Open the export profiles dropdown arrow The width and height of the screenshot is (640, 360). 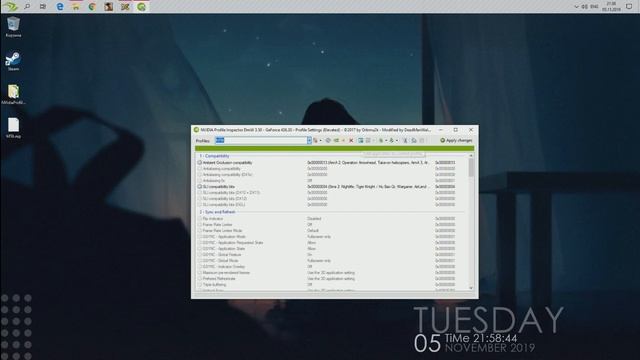coord(386,140)
